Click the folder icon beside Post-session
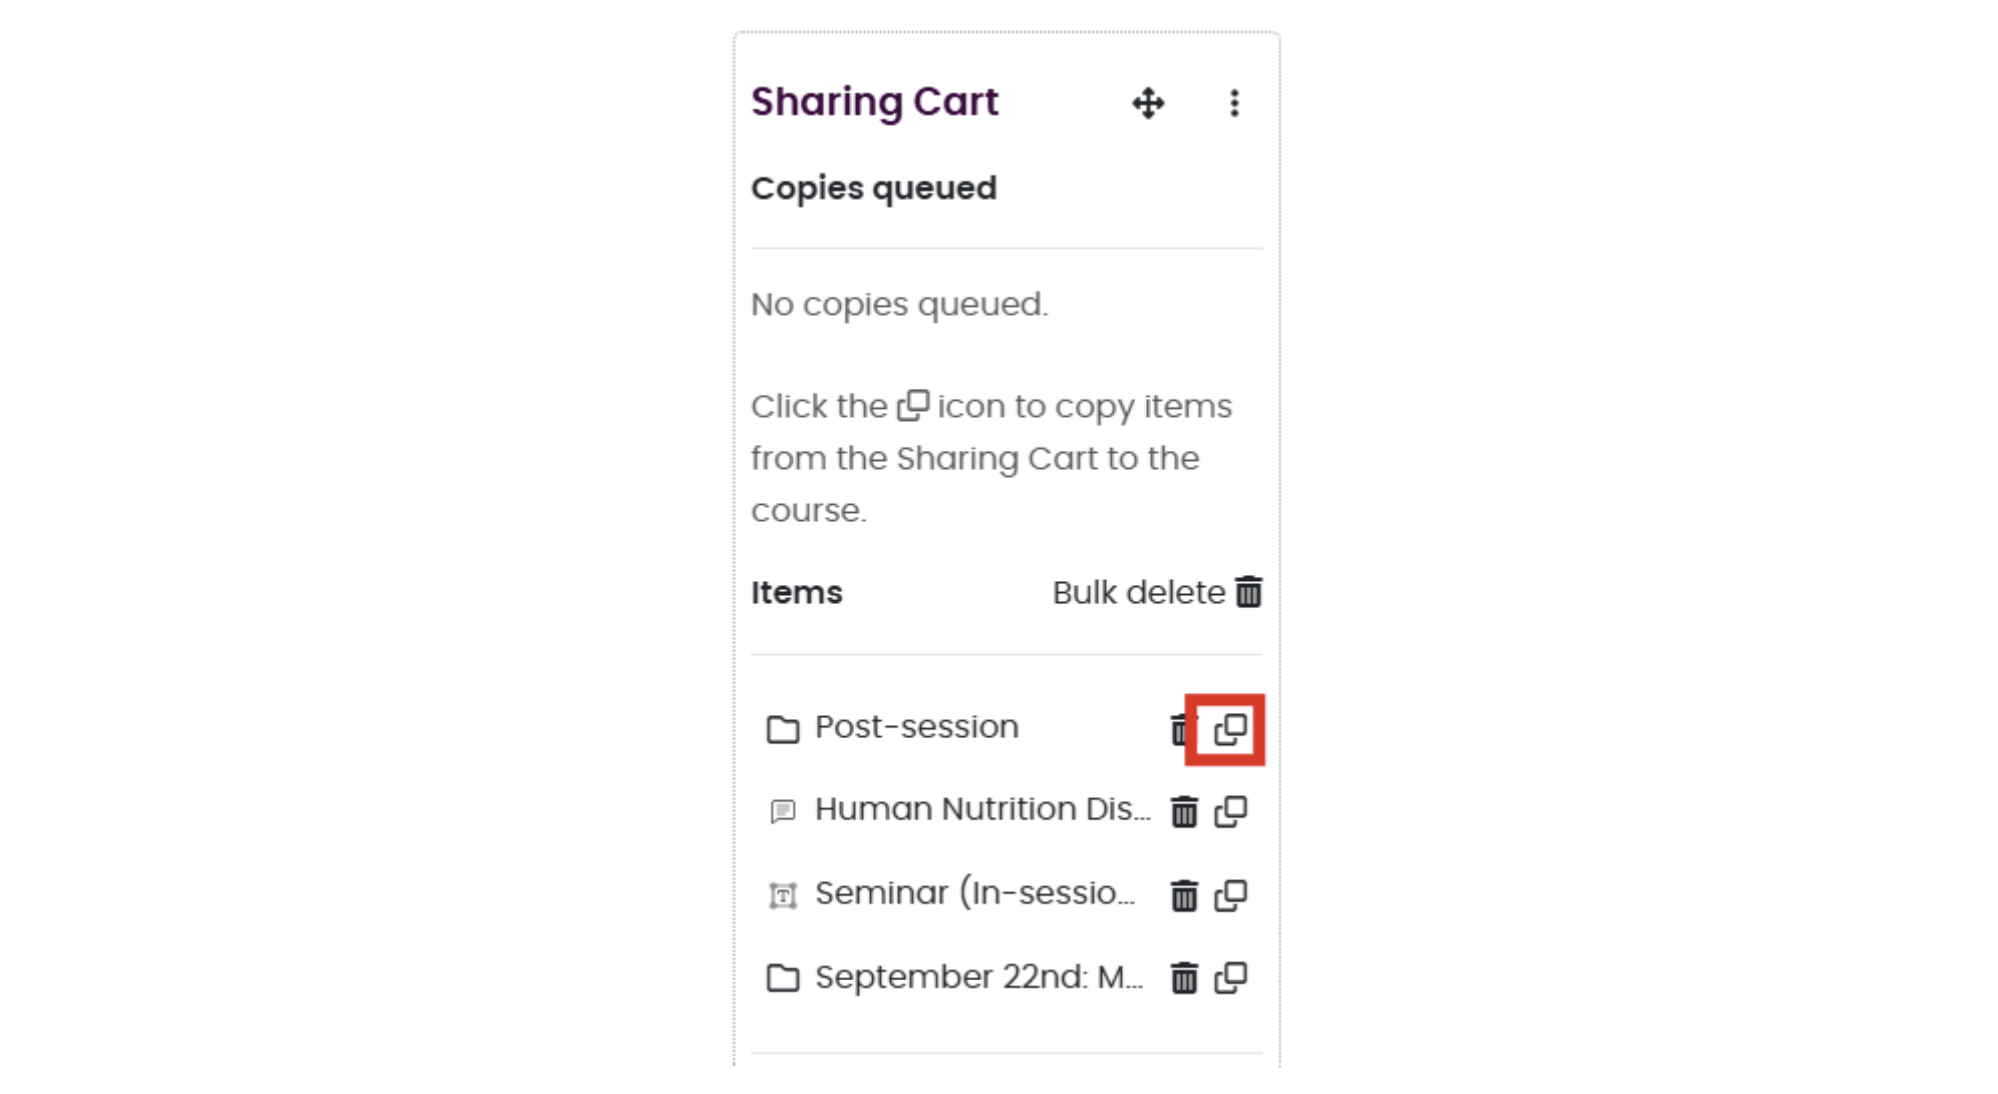1998x1094 pixels. [x=784, y=727]
